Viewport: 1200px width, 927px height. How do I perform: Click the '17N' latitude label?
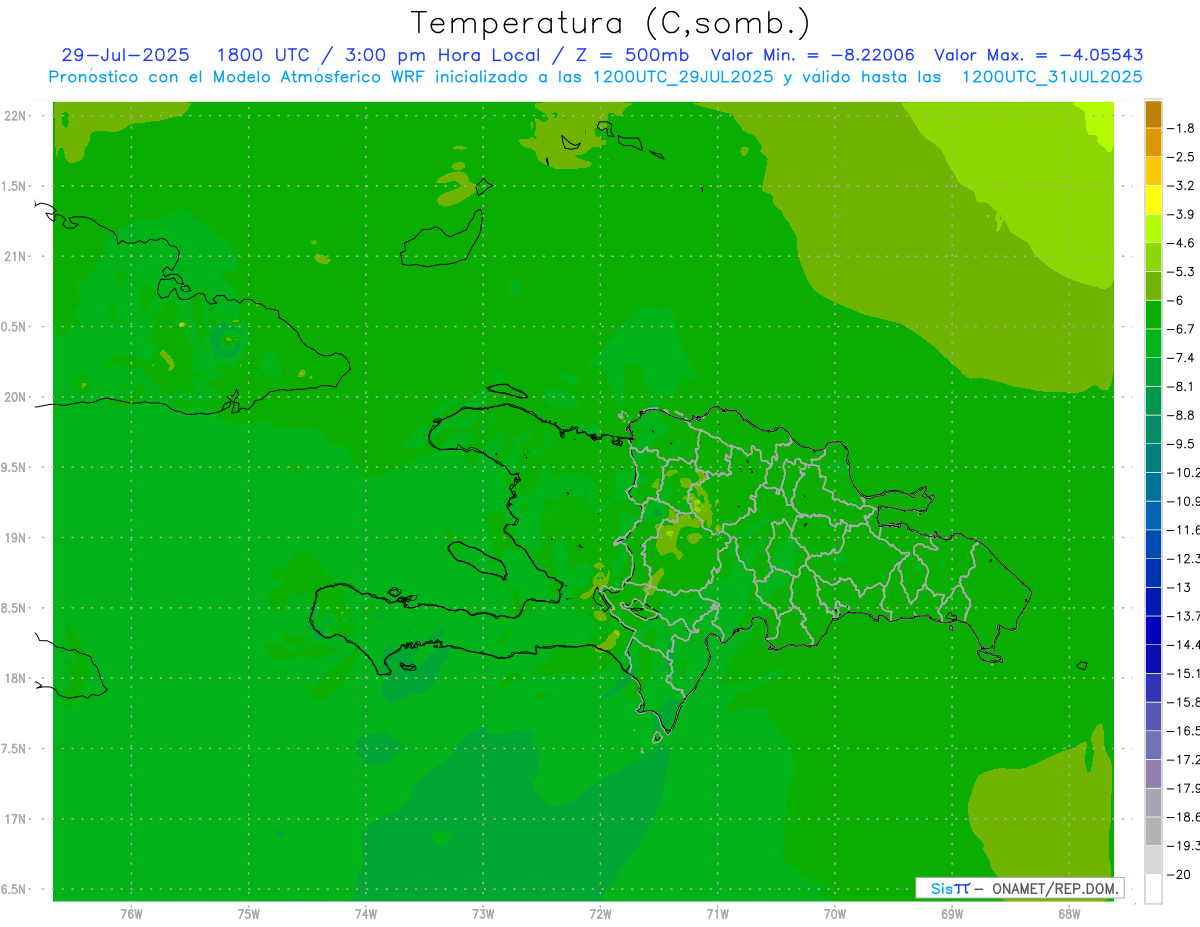tap(16, 819)
